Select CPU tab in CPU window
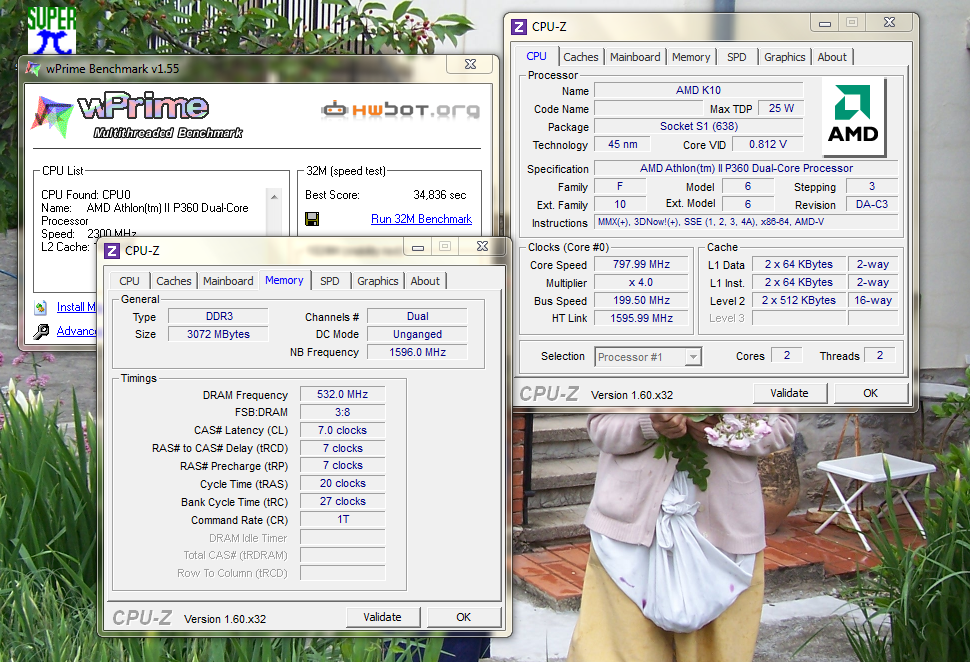Viewport: 970px width, 662px height. coord(536,56)
